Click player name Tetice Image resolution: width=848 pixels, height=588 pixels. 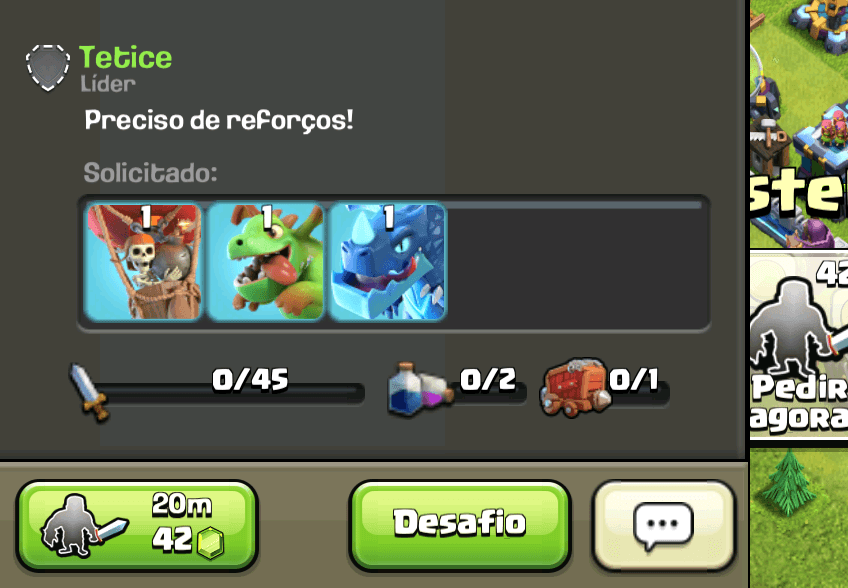click(x=125, y=57)
